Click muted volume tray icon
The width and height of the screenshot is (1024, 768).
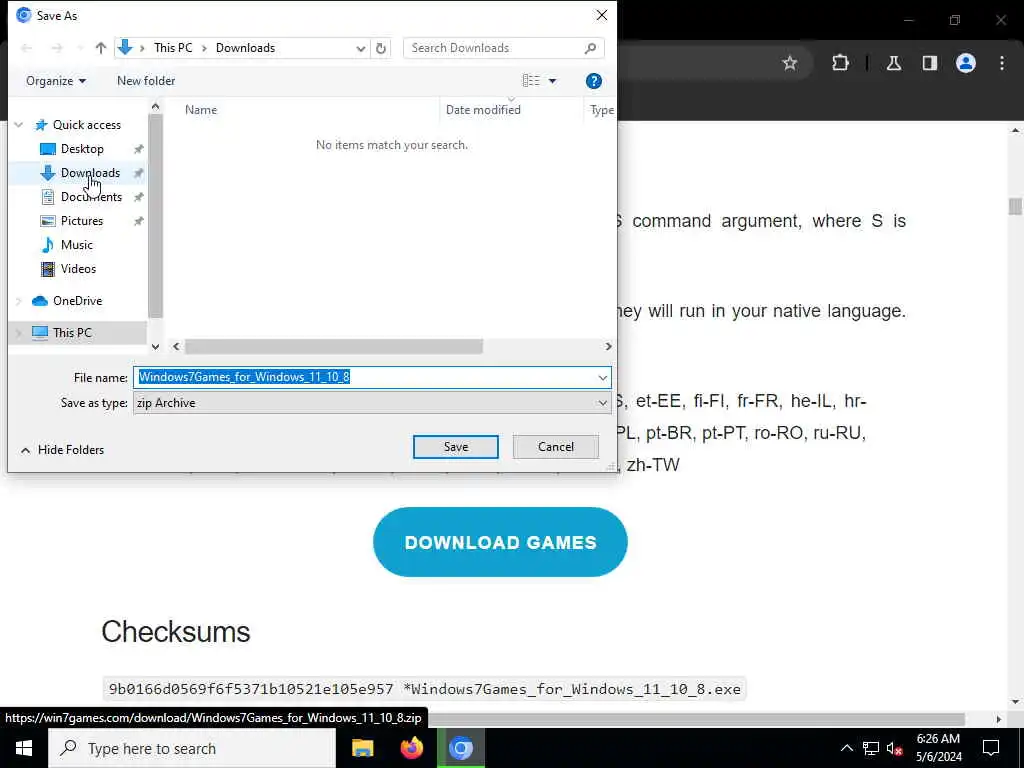pos(895,748)
